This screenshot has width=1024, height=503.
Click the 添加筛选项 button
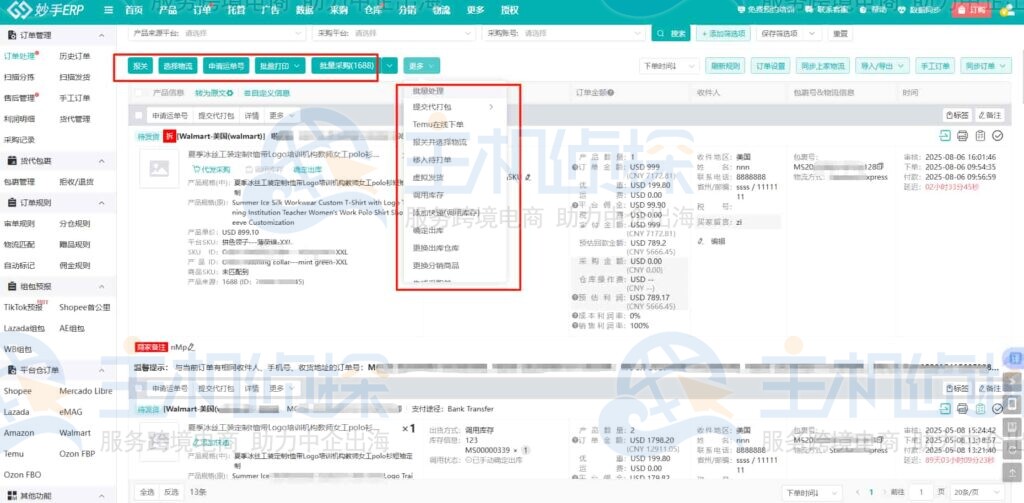[x=723, y=33]
